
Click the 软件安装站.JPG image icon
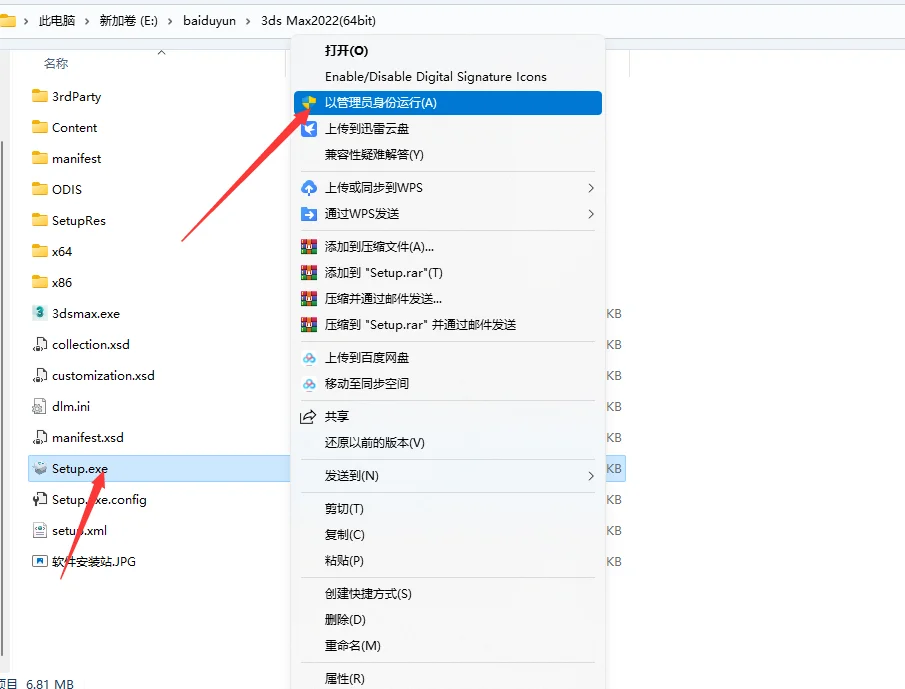click(x=39, y=561)
